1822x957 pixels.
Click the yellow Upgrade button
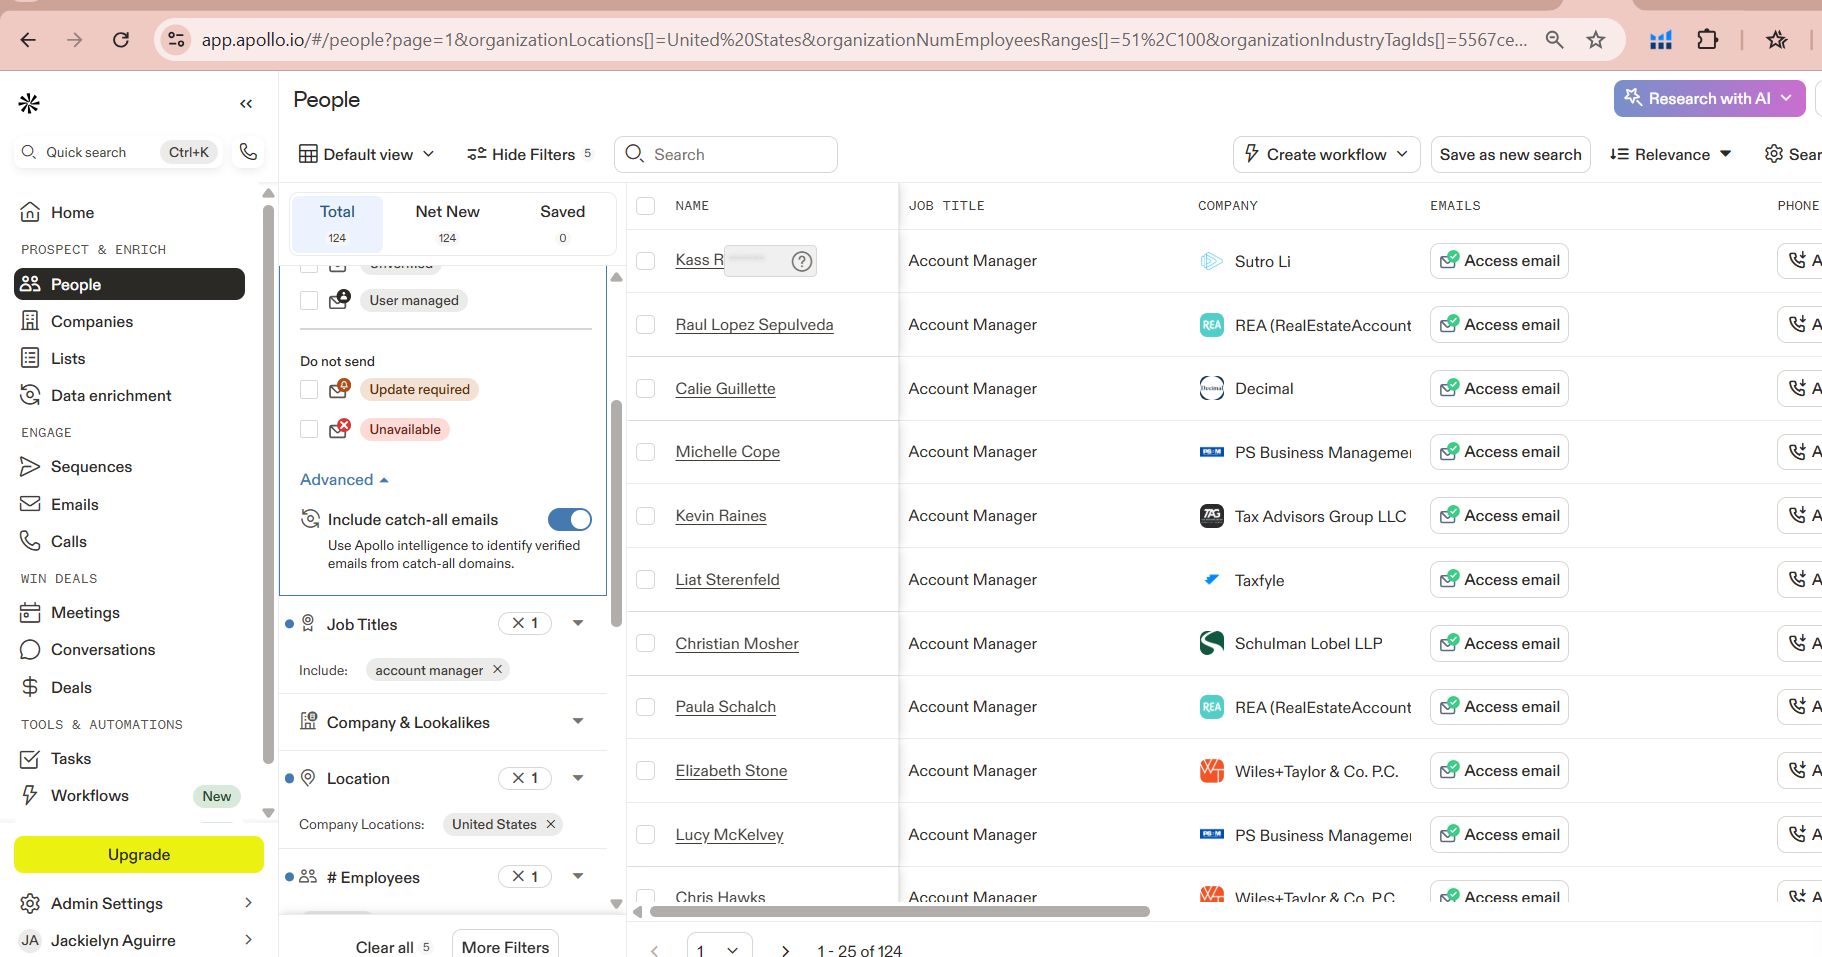[x=139, y=855]
